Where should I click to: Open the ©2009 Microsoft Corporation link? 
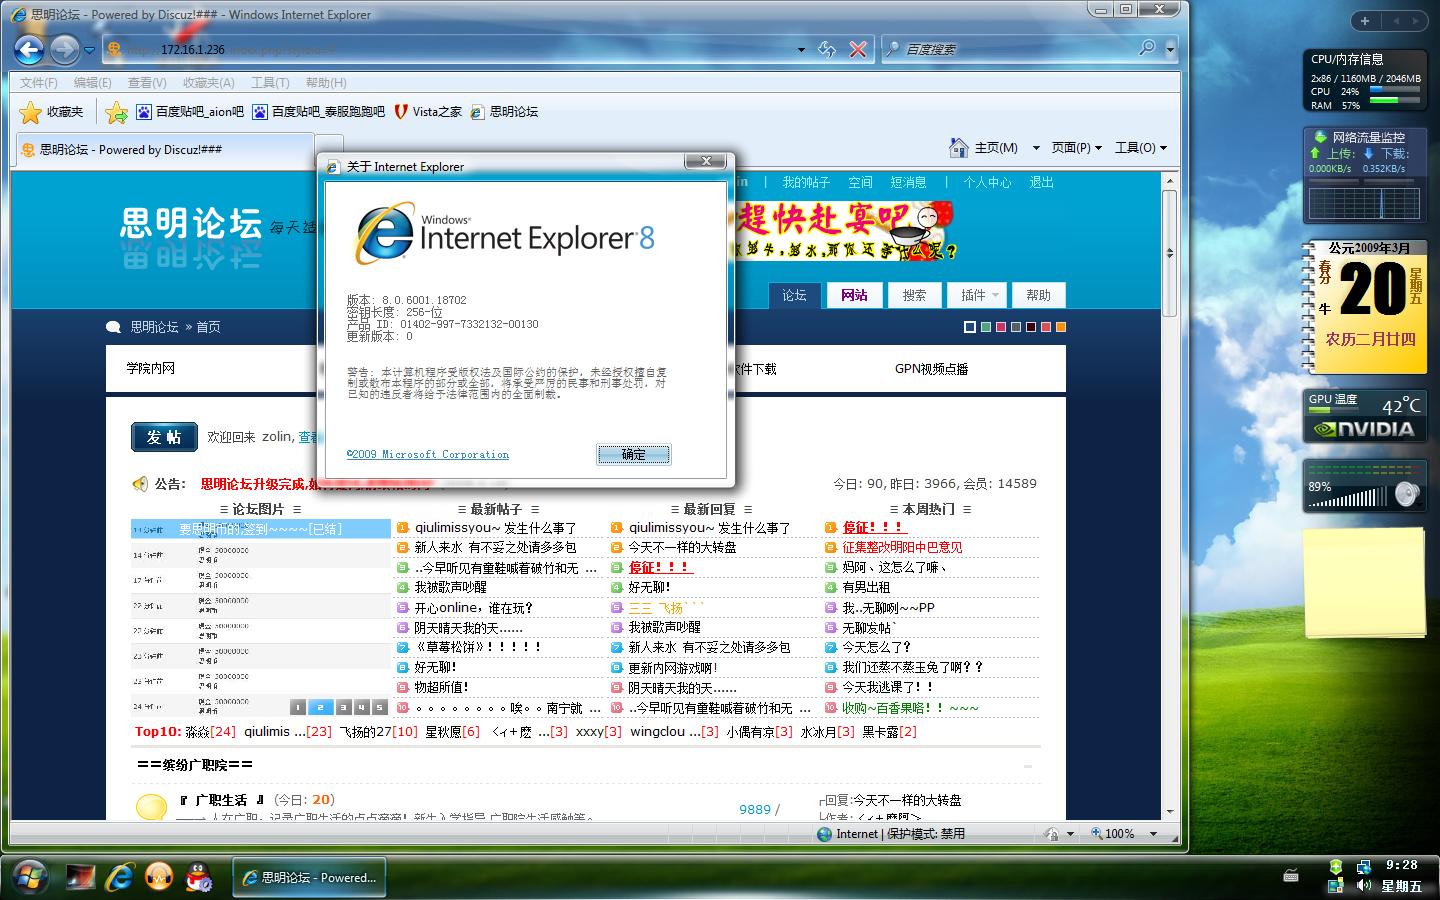[427, 454]
